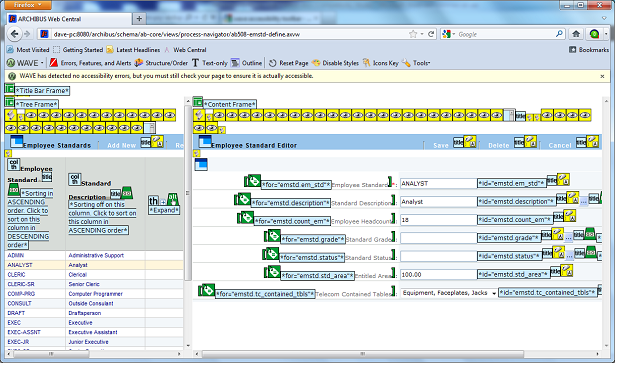Reload the page with the refresh arrow
Image resolution: width=618 pixels, height=365 pixels.
431,34
